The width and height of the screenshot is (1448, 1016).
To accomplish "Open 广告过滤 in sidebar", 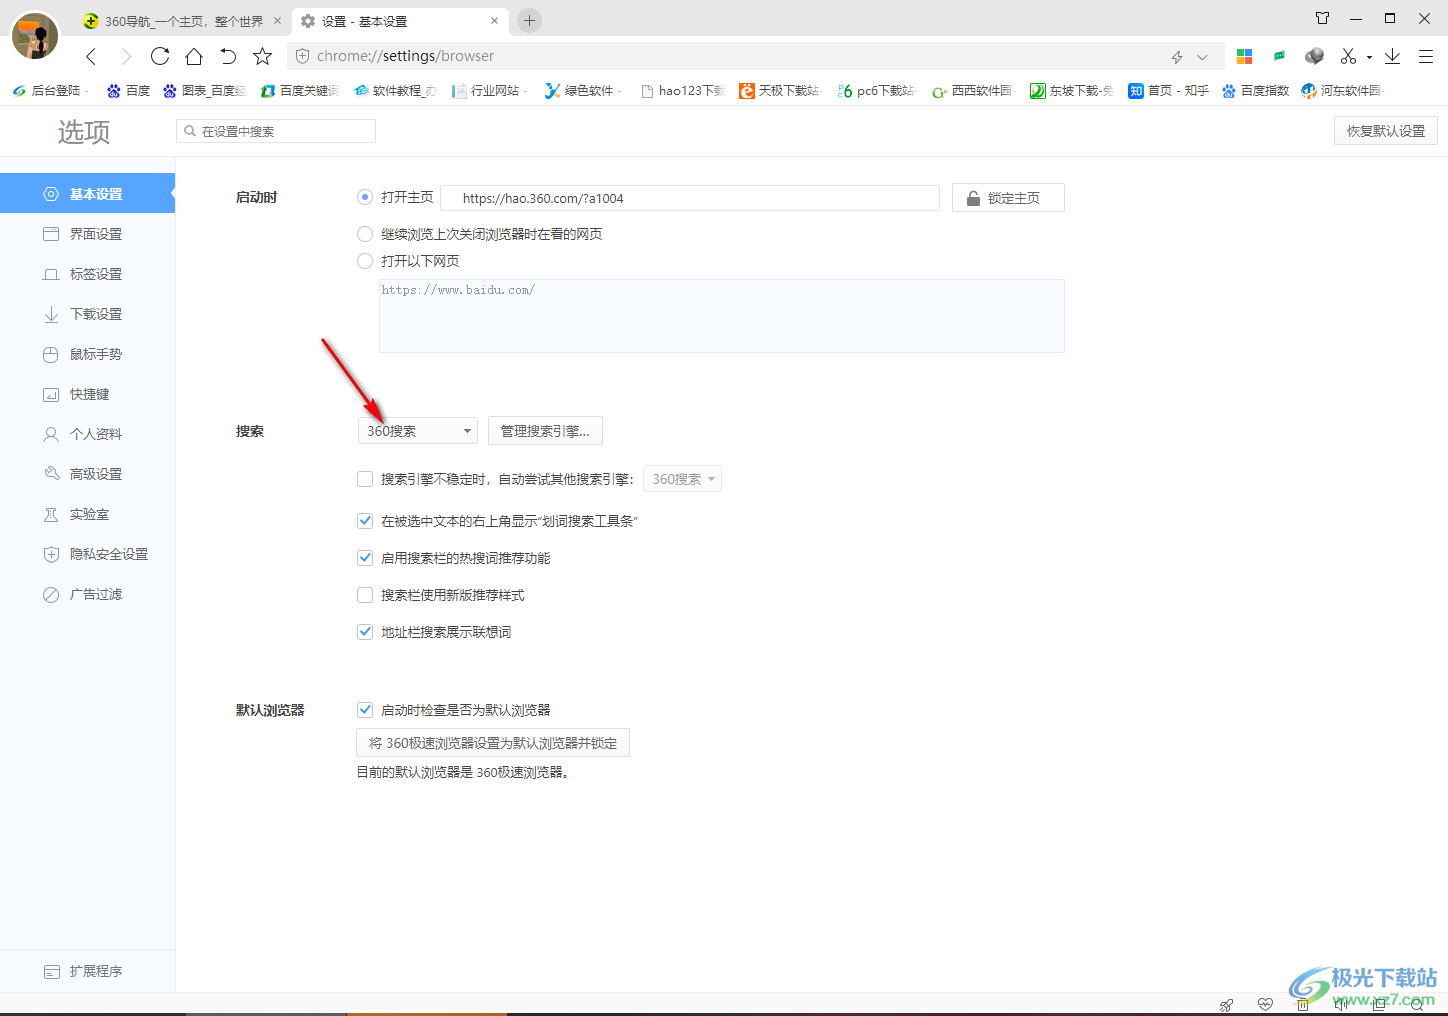I will click(x=87, y=594).
